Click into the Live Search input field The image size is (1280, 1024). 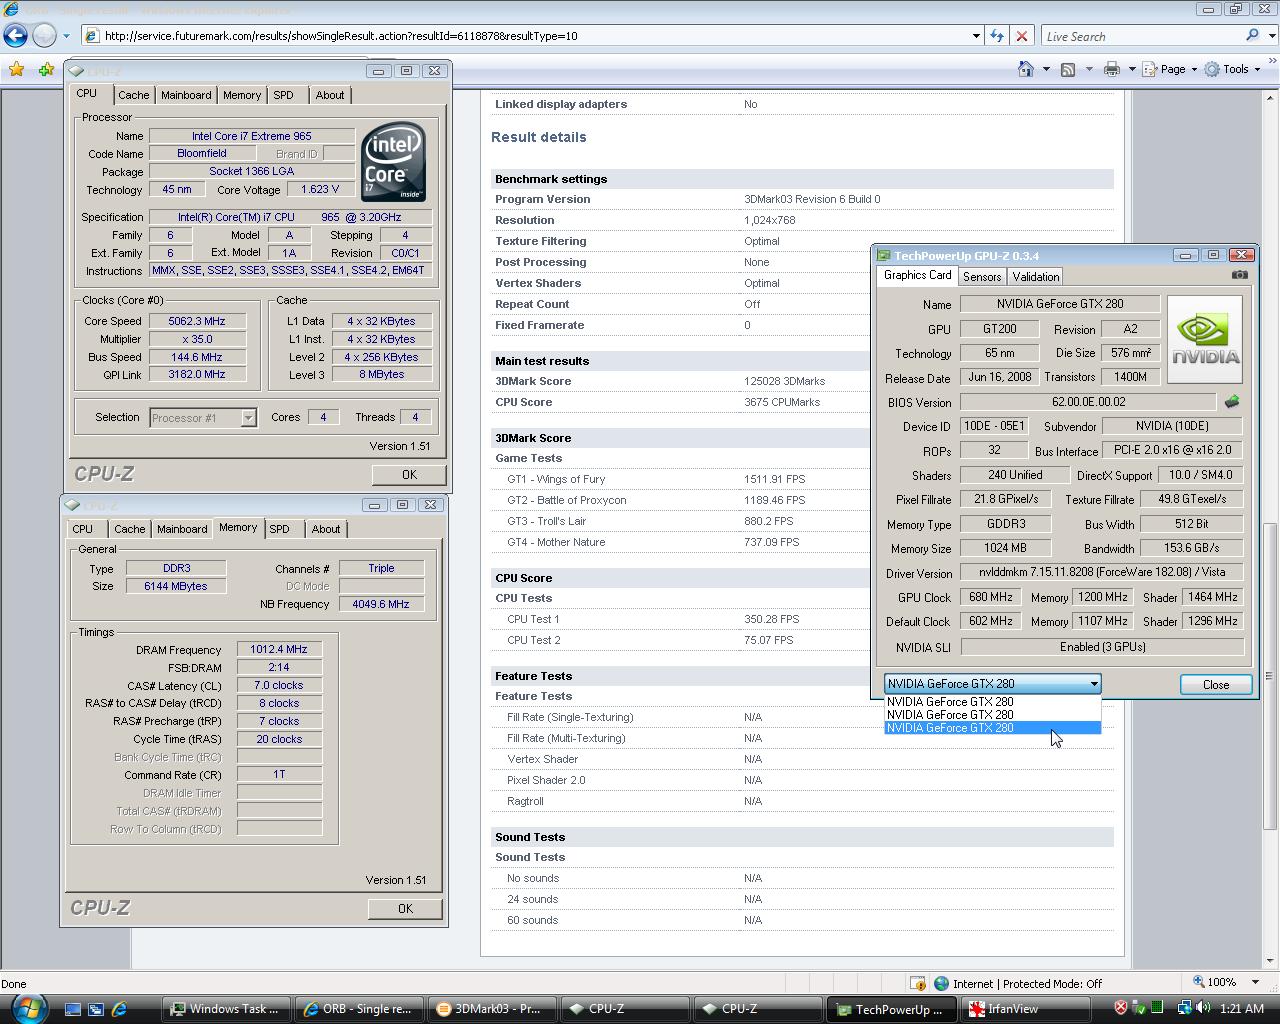point(1140,36)
